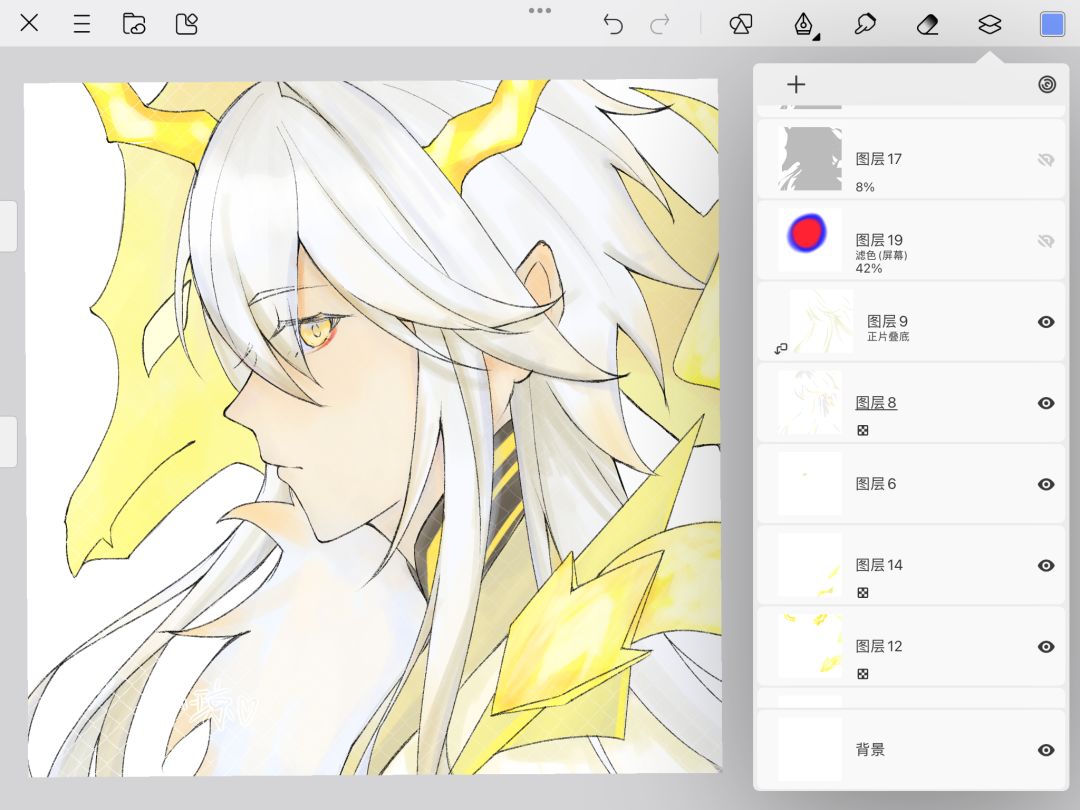Select the eraser tool
The height and width of the screenshot is (810, 1080).
click(x=928, y=25)
